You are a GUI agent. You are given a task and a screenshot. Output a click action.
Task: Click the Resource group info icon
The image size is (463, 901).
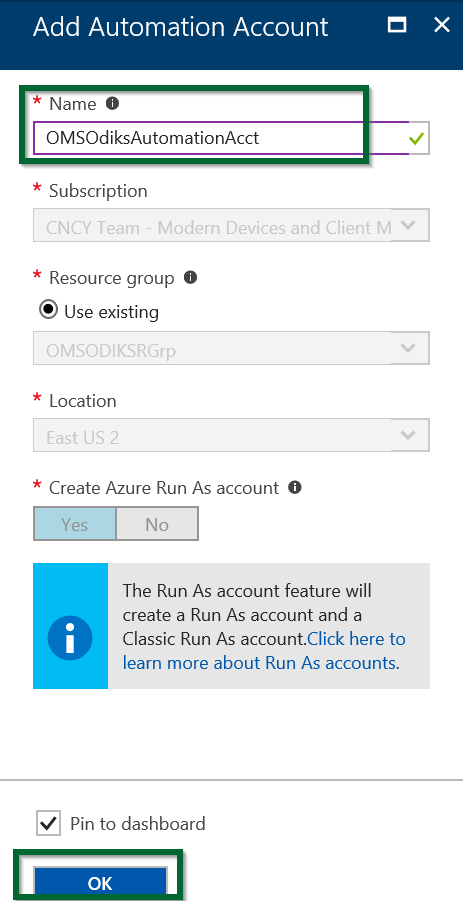coord(190,278)
